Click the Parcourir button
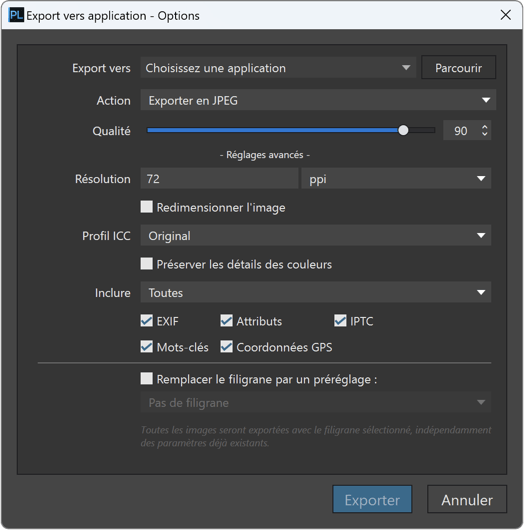 coord(458,68)
